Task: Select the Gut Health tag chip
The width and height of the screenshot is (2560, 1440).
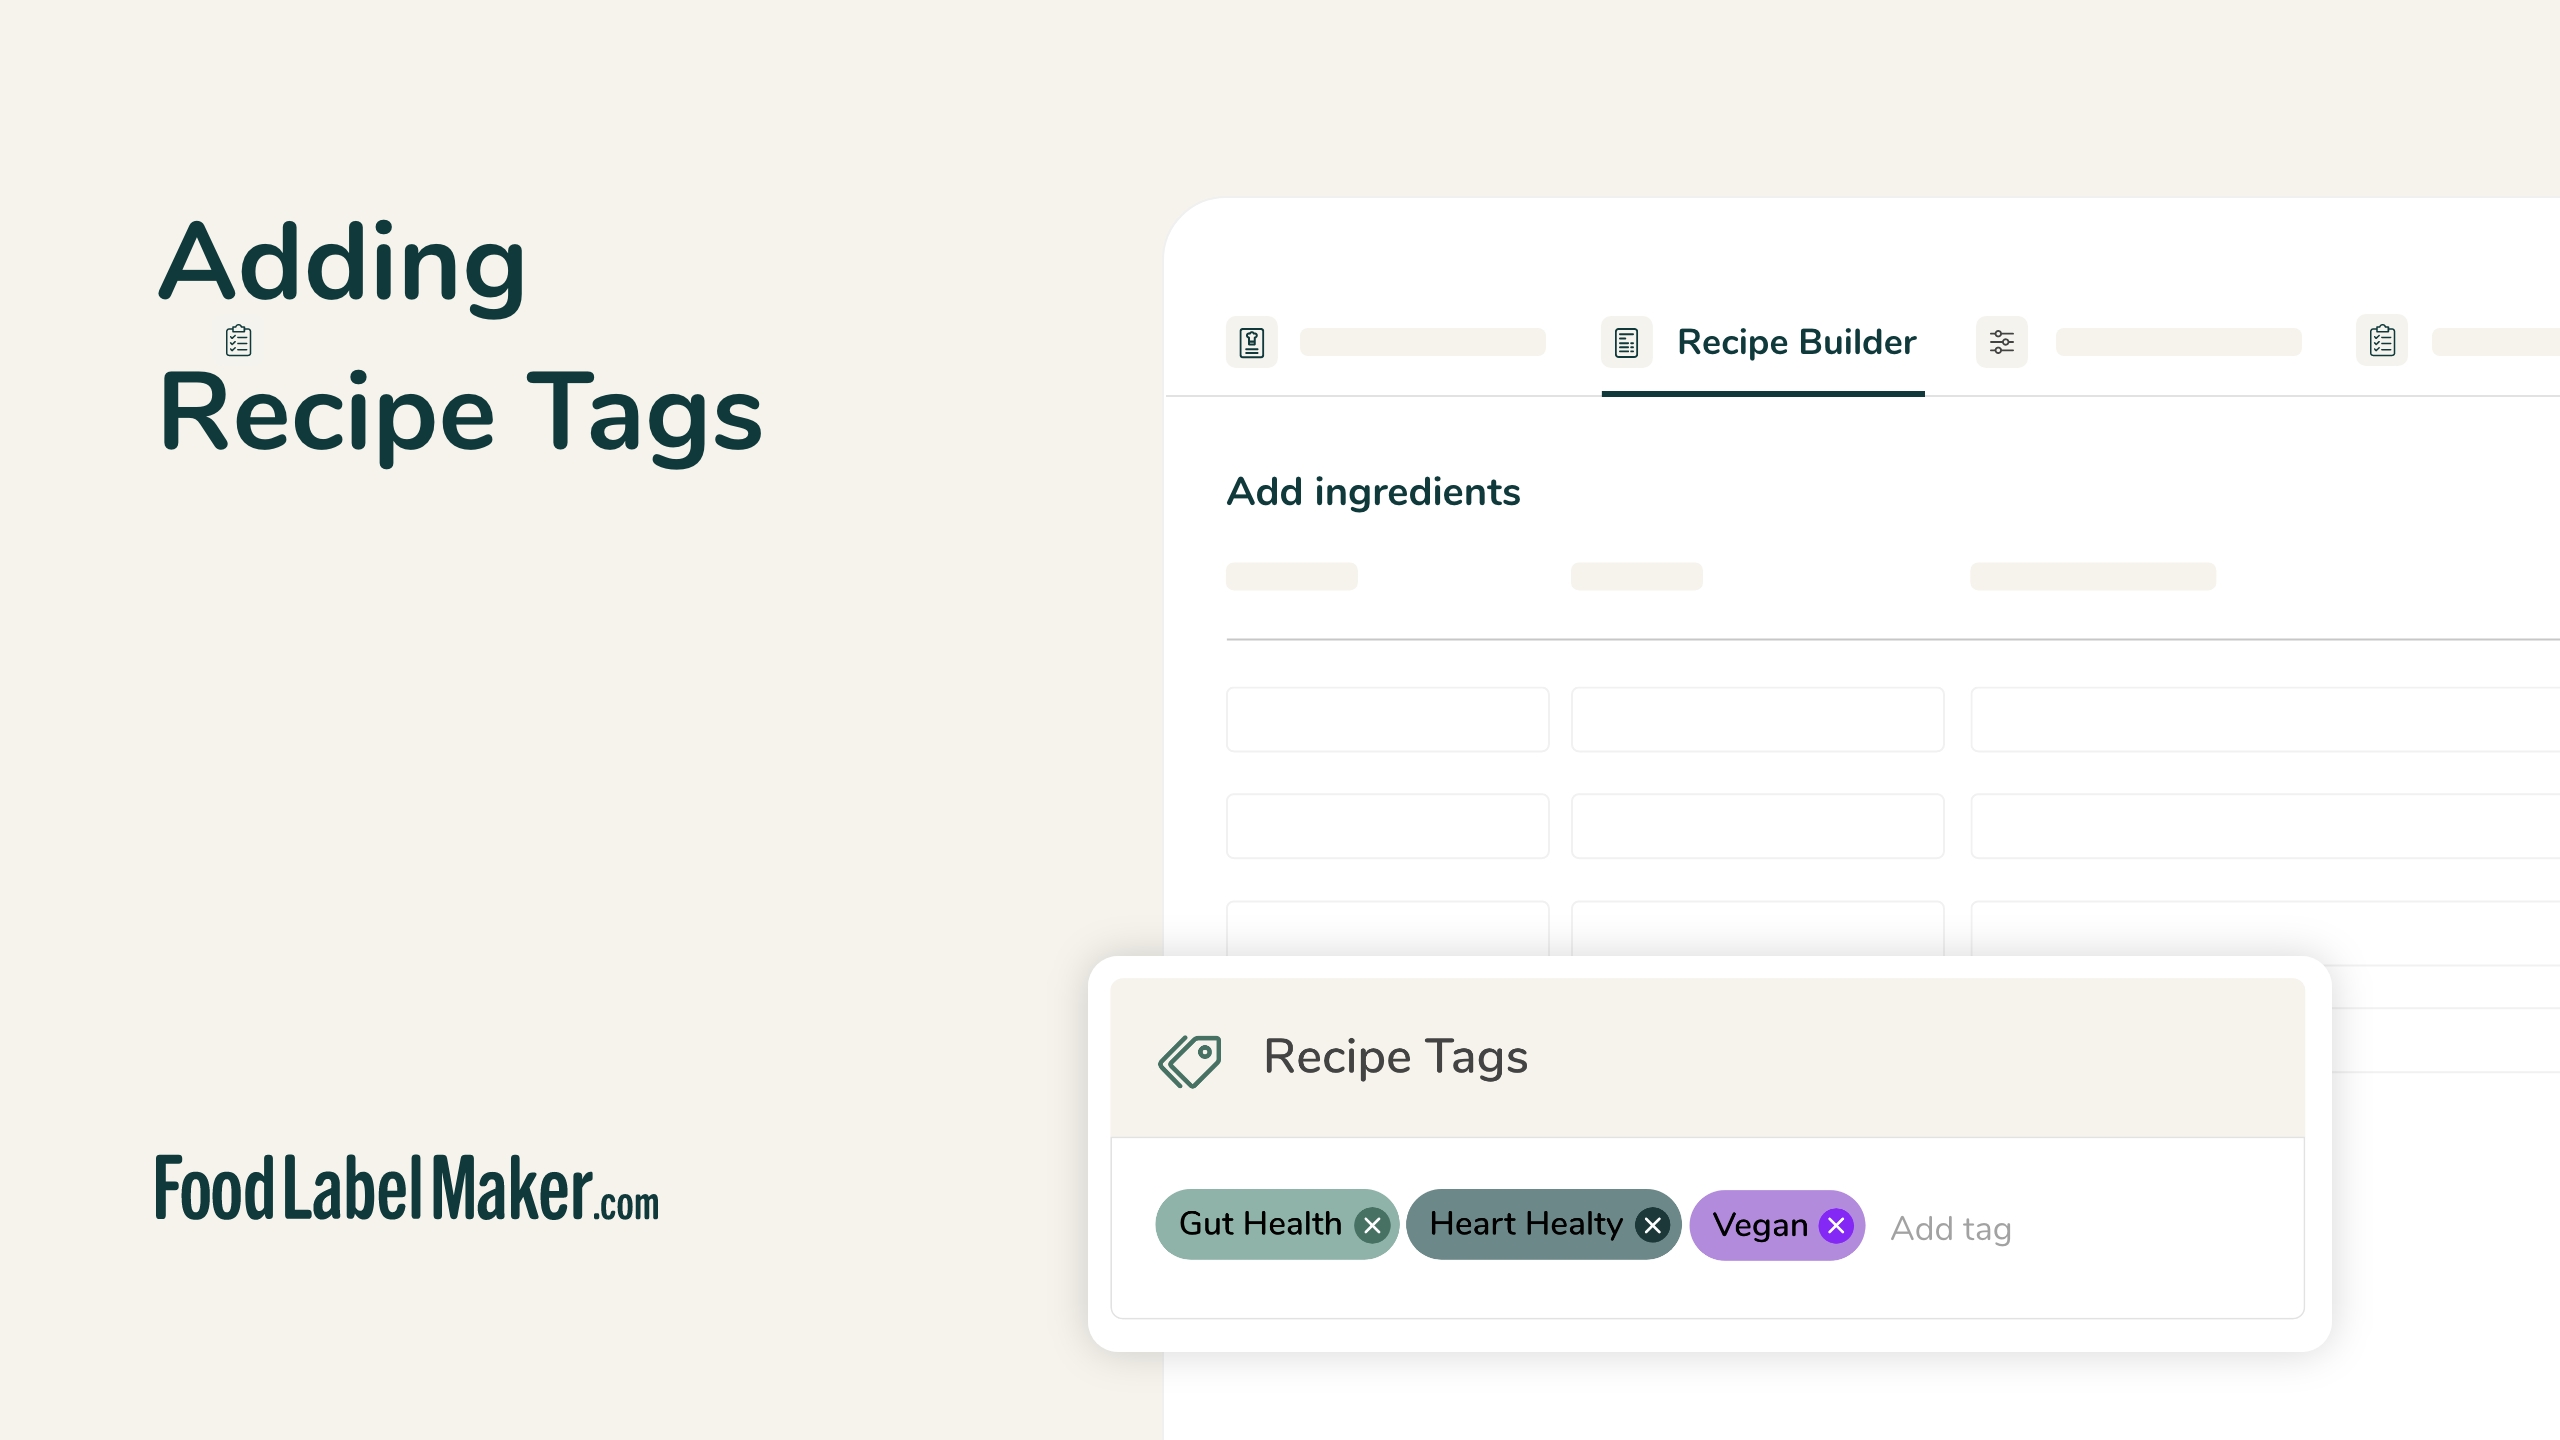Action: [1260, 1224]
